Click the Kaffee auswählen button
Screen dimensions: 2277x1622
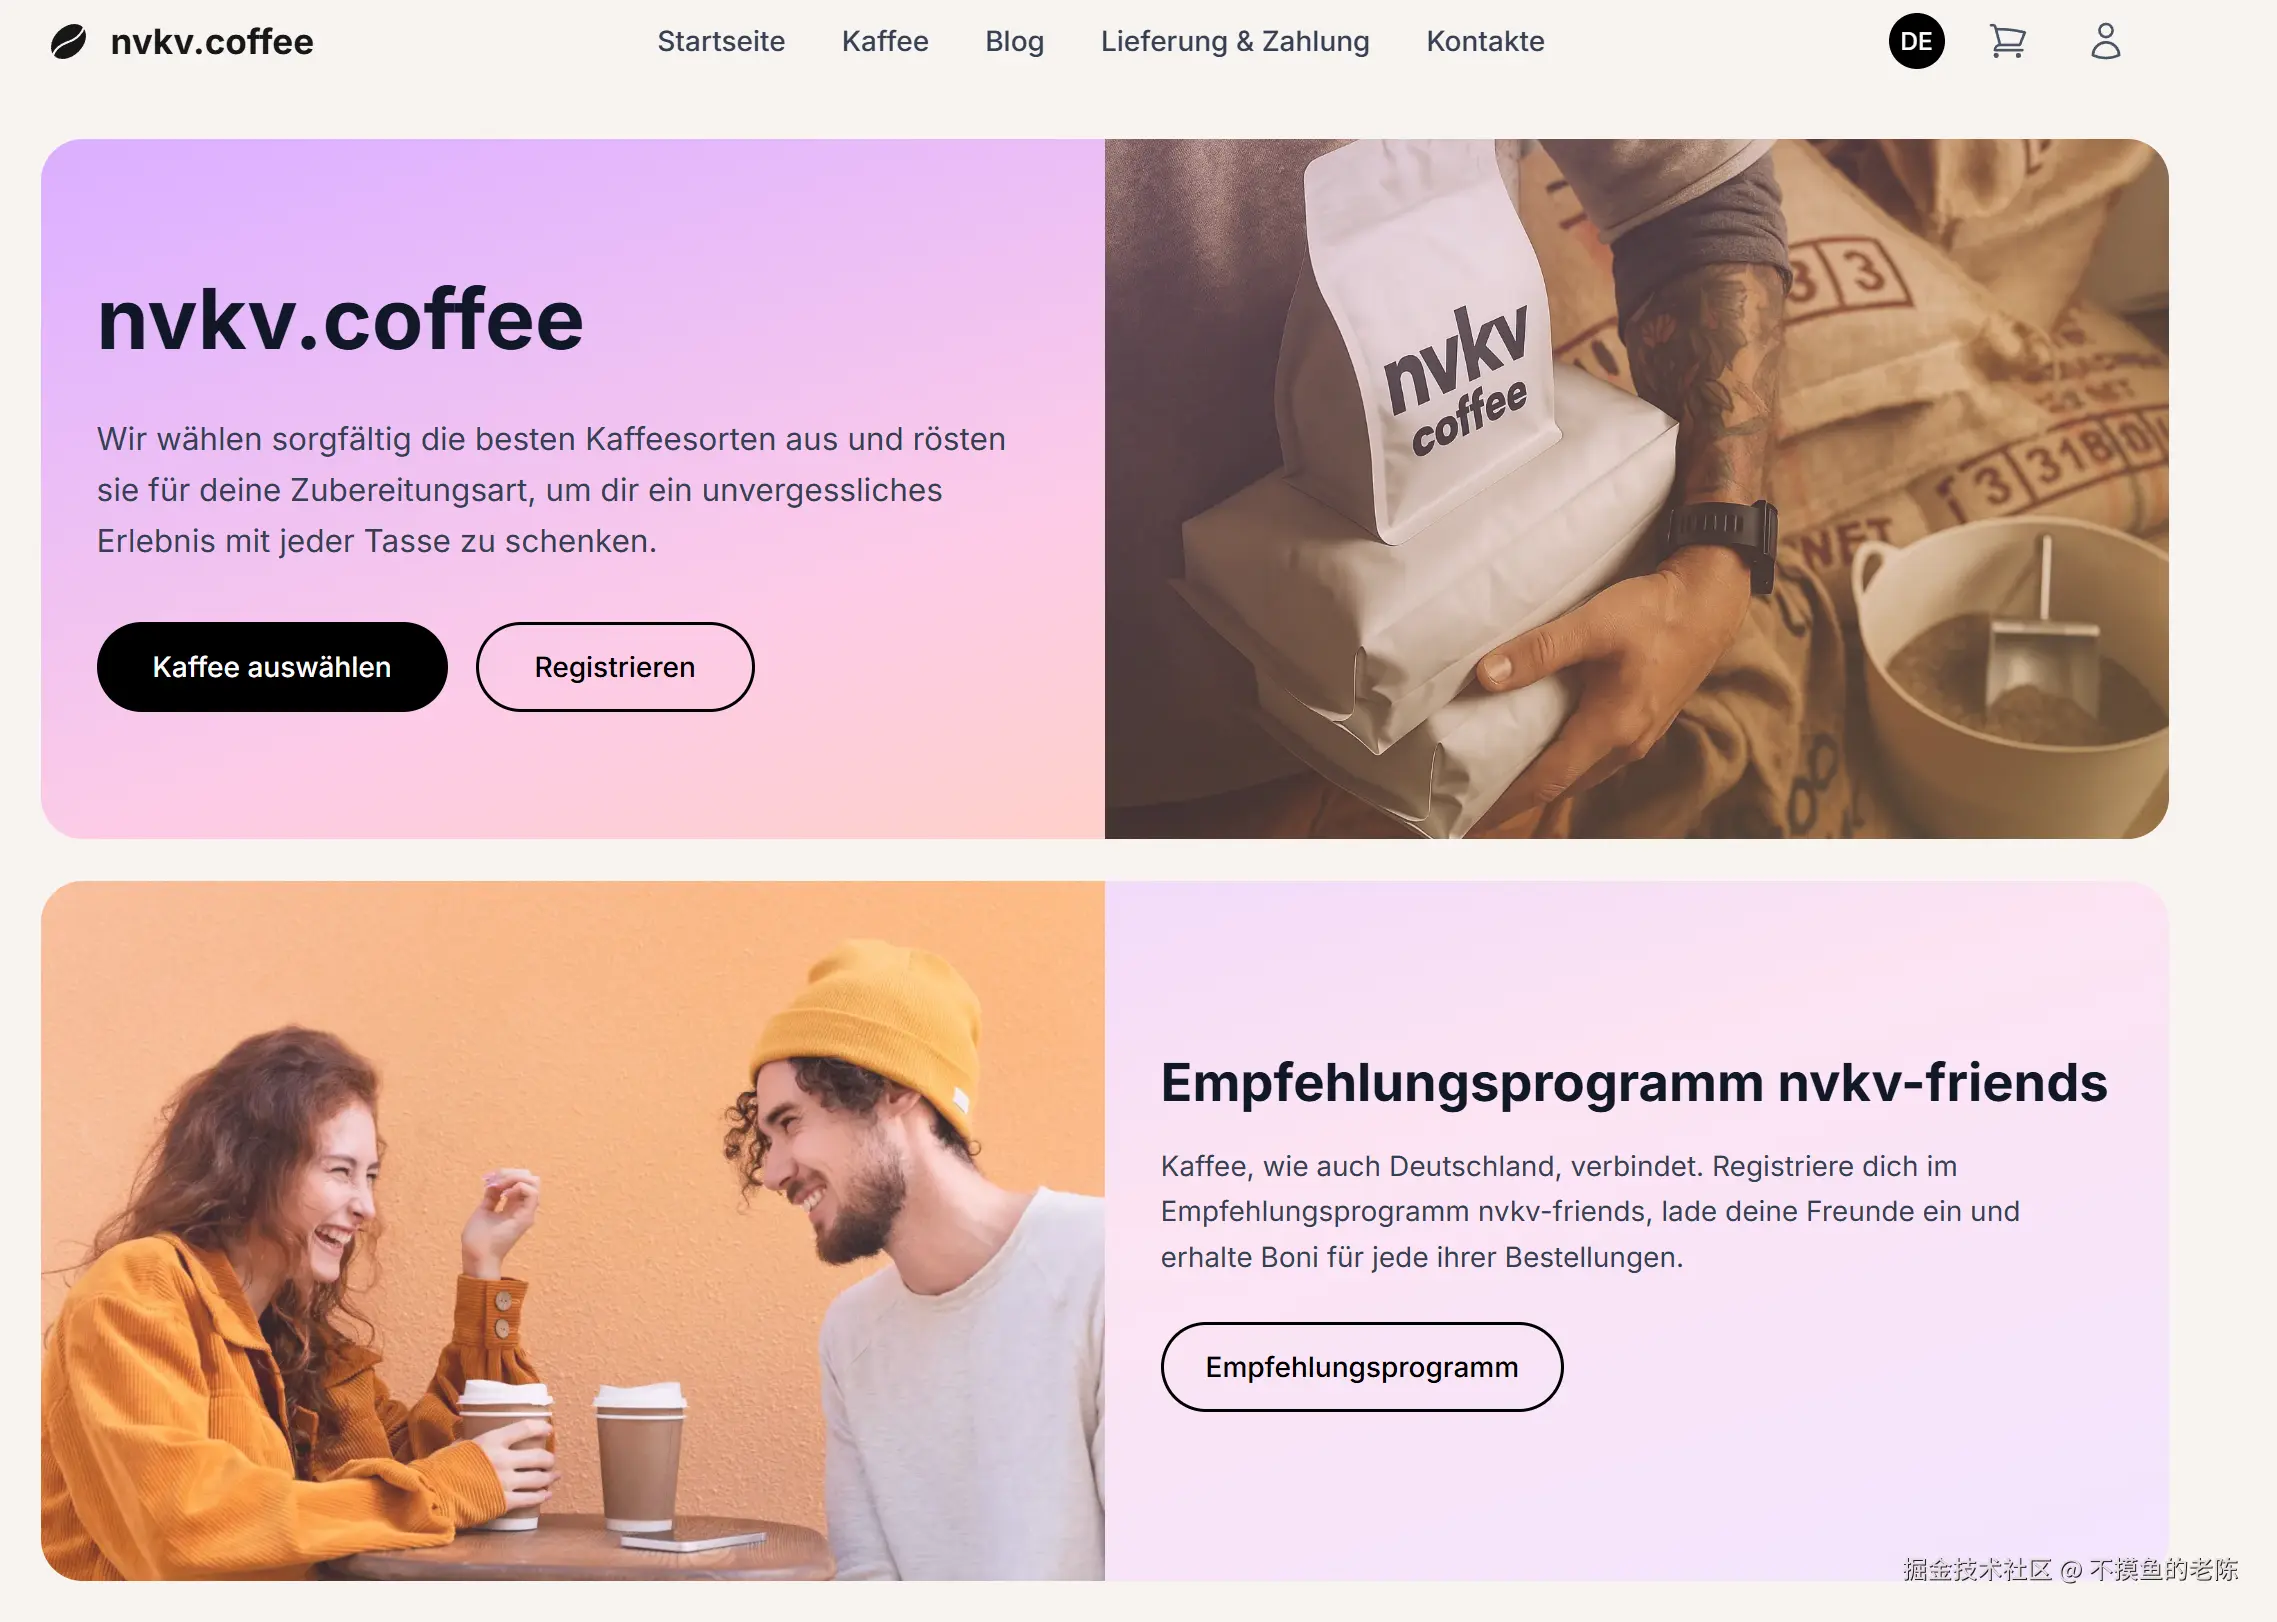coord(272,667)
